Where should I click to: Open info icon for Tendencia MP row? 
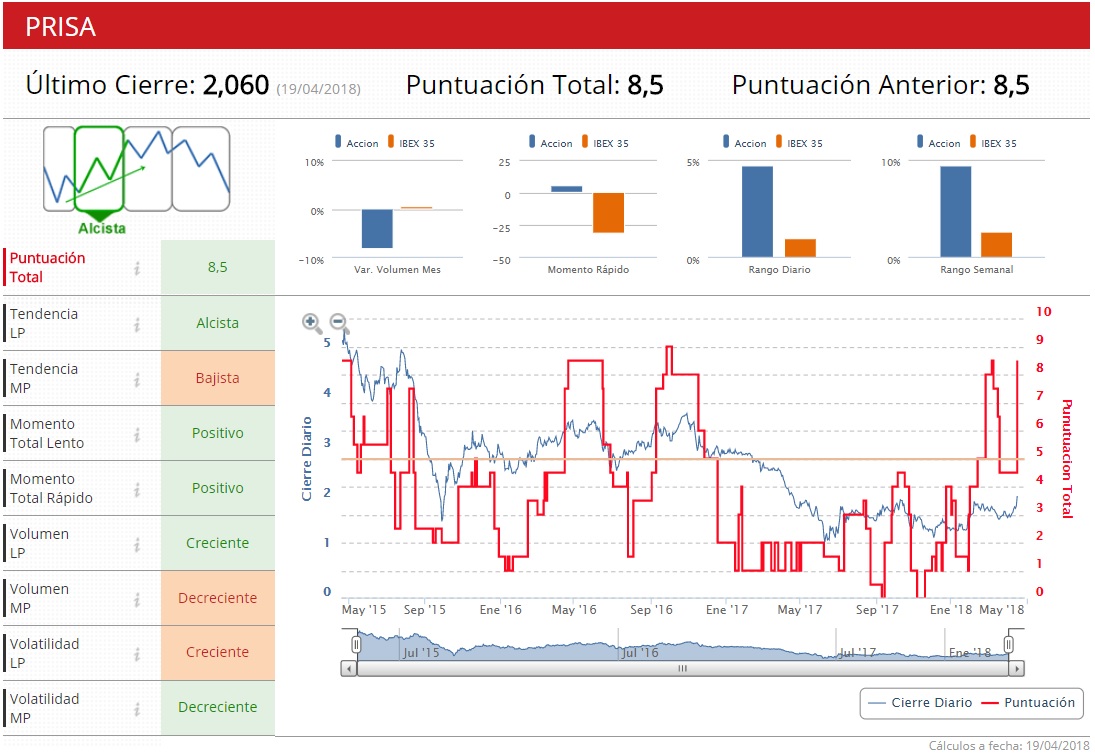coord(138,379)
